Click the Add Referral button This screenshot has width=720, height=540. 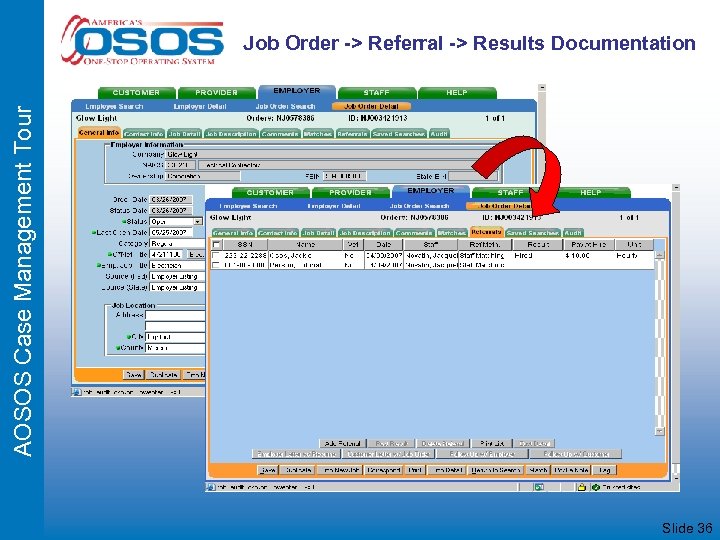(343, 444)
